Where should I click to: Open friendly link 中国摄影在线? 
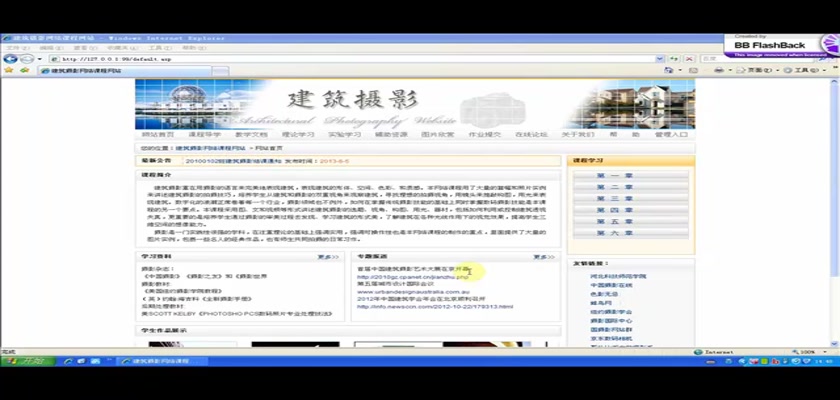tap(611, 285)
